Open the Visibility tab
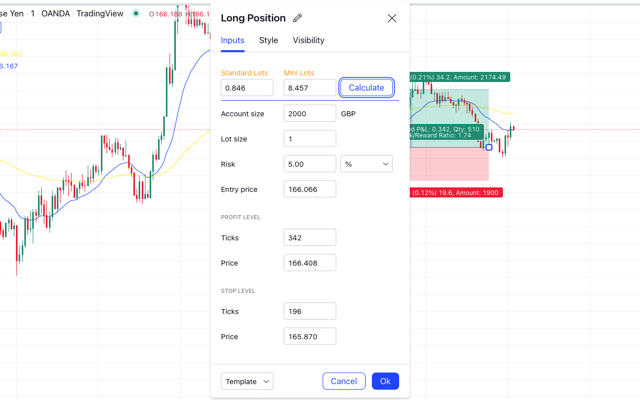 pos(308,40)
